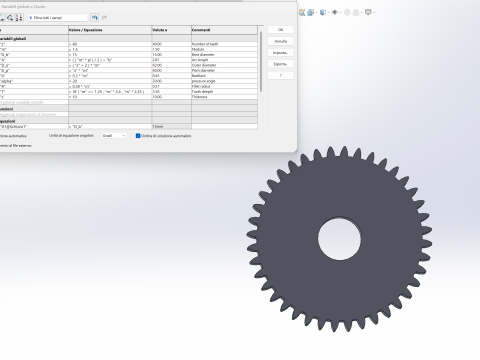Click the 'Aggiungi variabile globale' placeholder row
Image resolution: width=480 pixels, height=360 pixels.
34,102
